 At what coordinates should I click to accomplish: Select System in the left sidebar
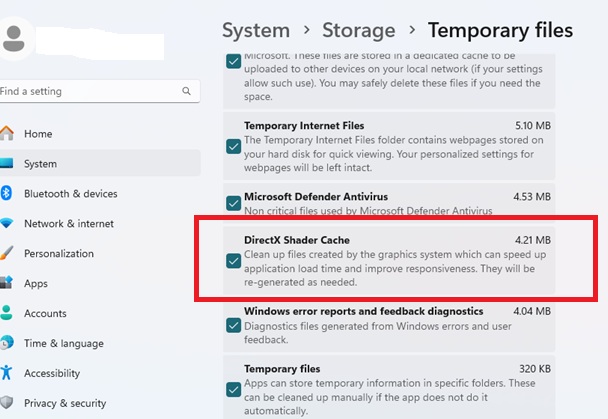[40, 163]
